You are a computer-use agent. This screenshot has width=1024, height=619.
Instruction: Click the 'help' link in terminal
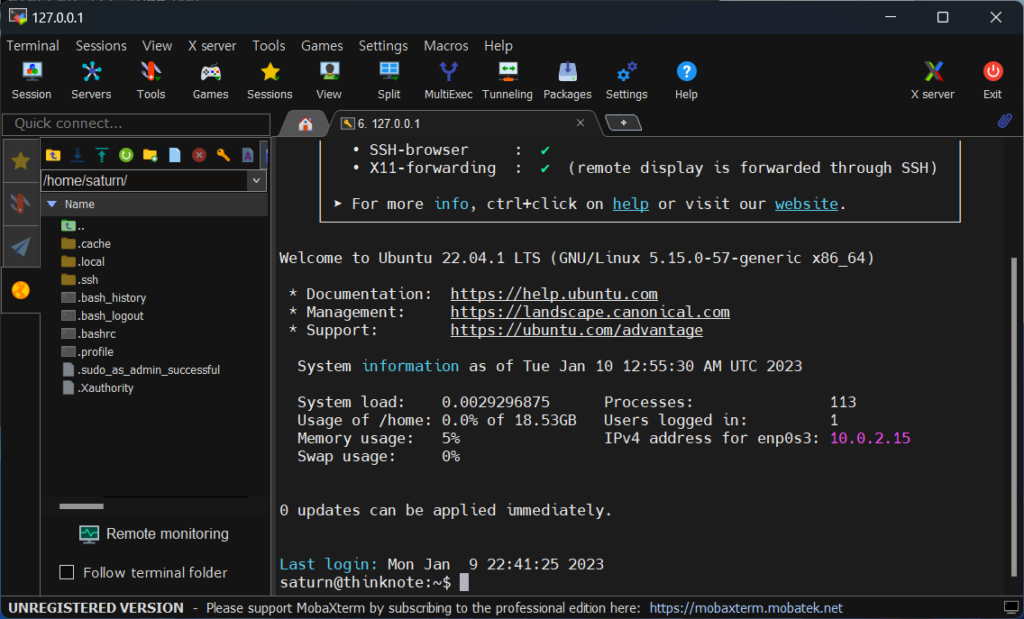(630, 204)
